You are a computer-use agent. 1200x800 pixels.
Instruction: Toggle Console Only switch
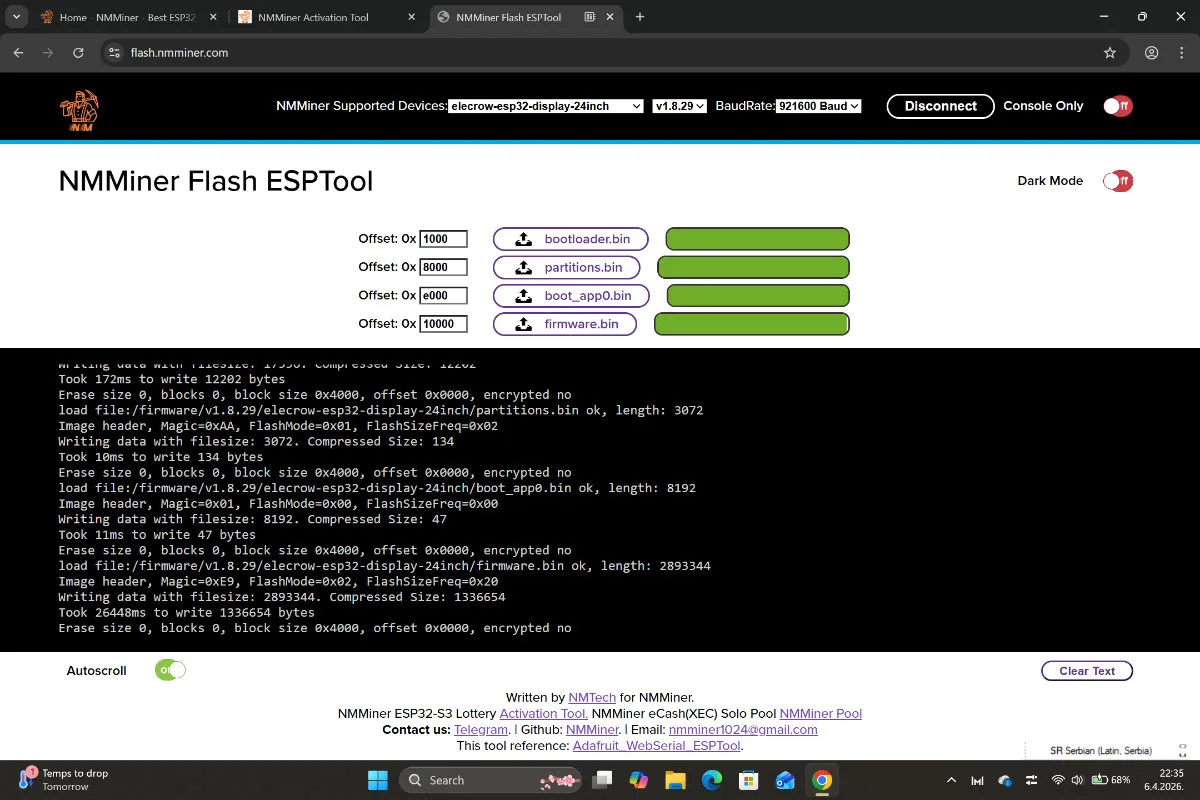(x=1117, y=106)
